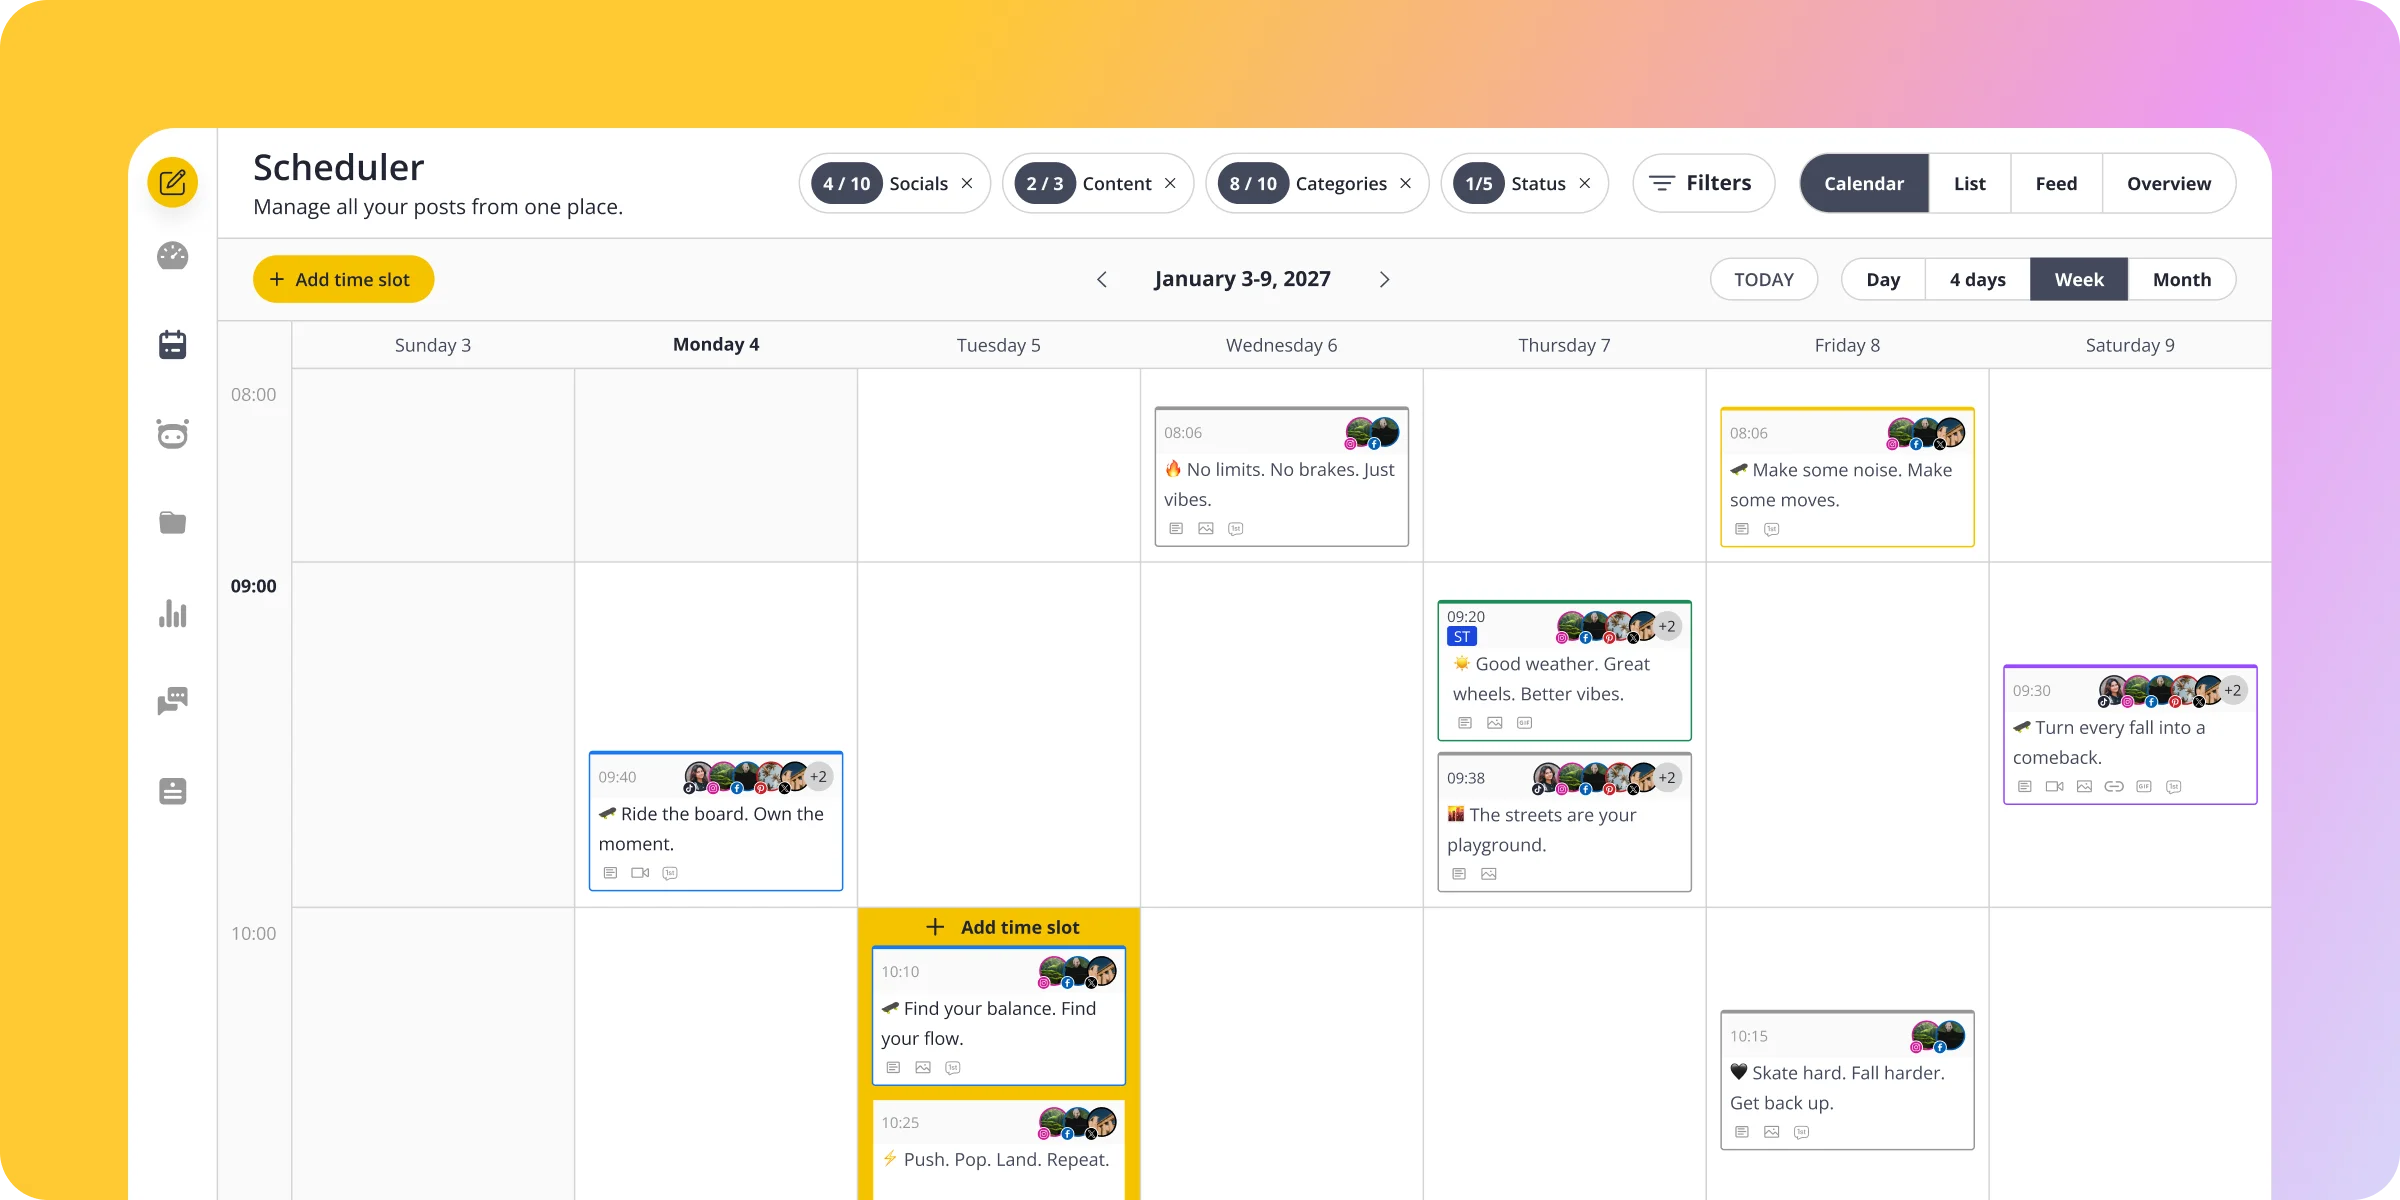The height and width of the screenshot is (1200, 2400).
Task: Clear the Status filter with its X
Action: (x=1585, y=183)
